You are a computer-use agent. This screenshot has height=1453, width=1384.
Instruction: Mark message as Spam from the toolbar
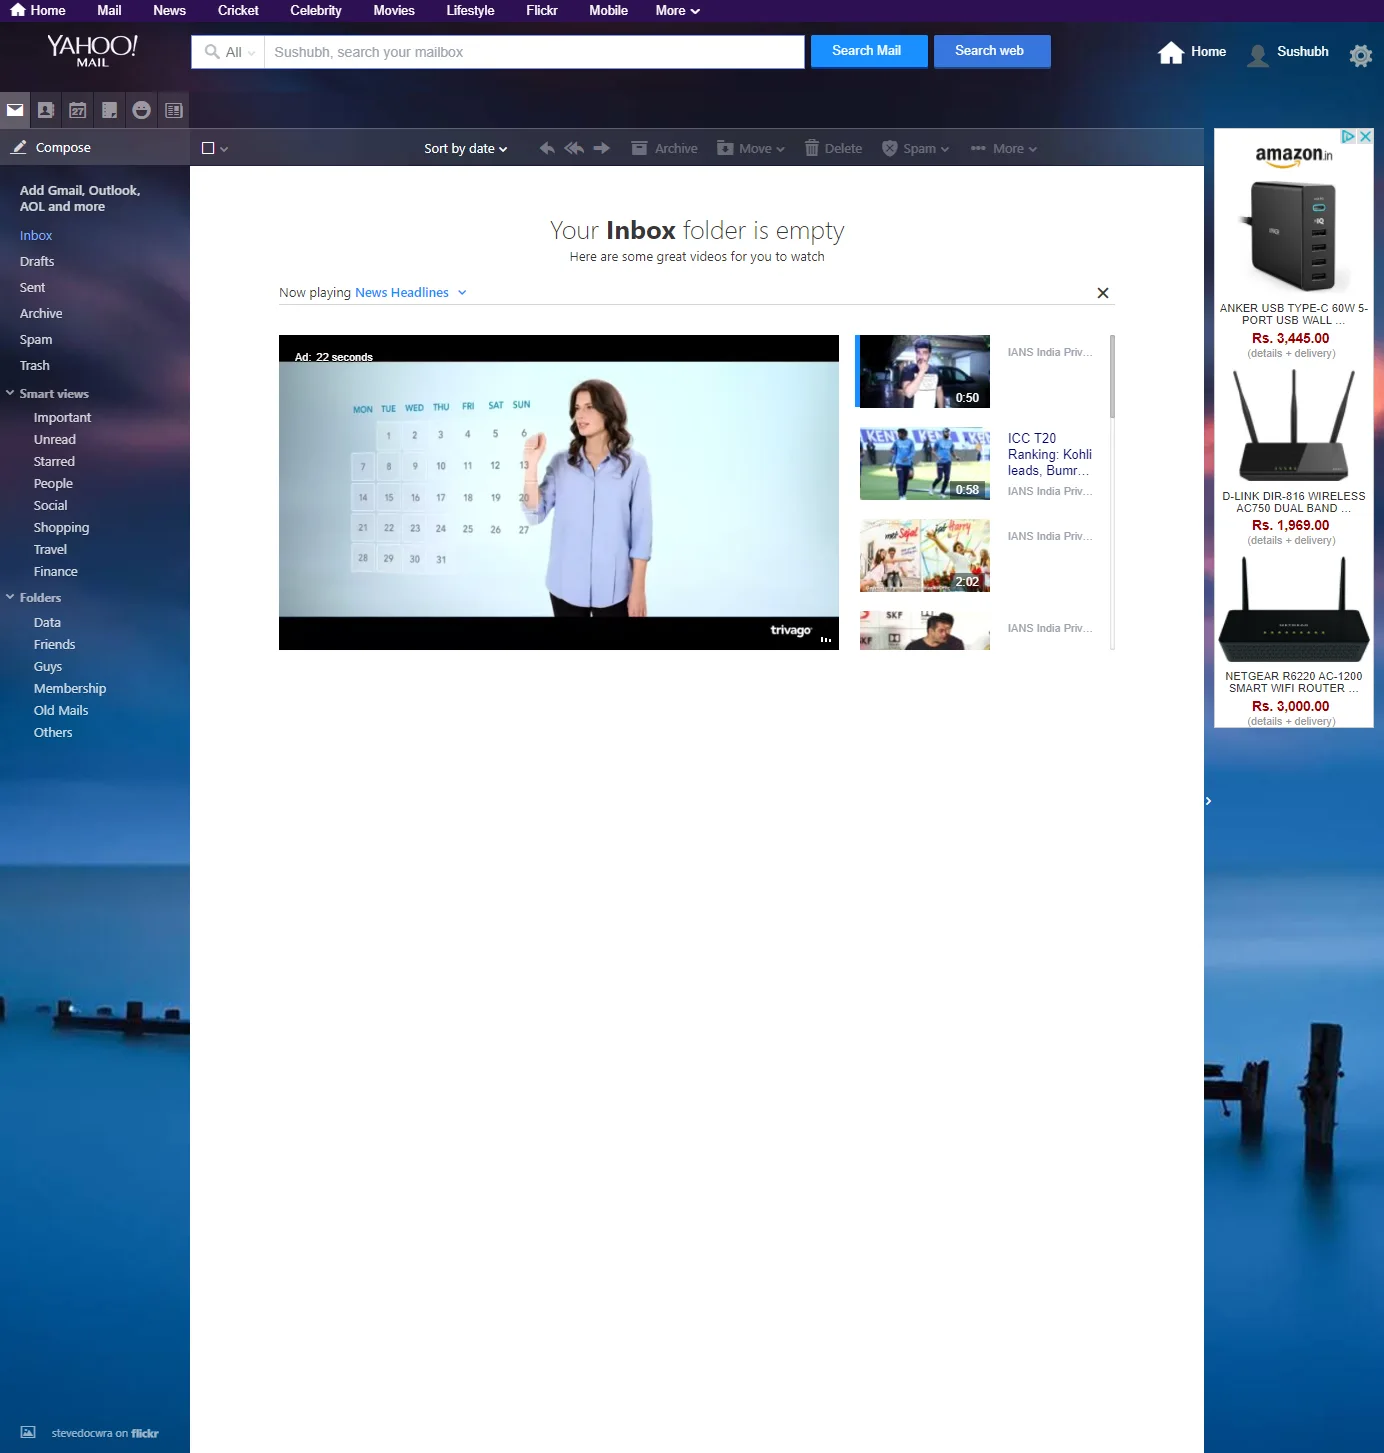(x=914, y=148)
